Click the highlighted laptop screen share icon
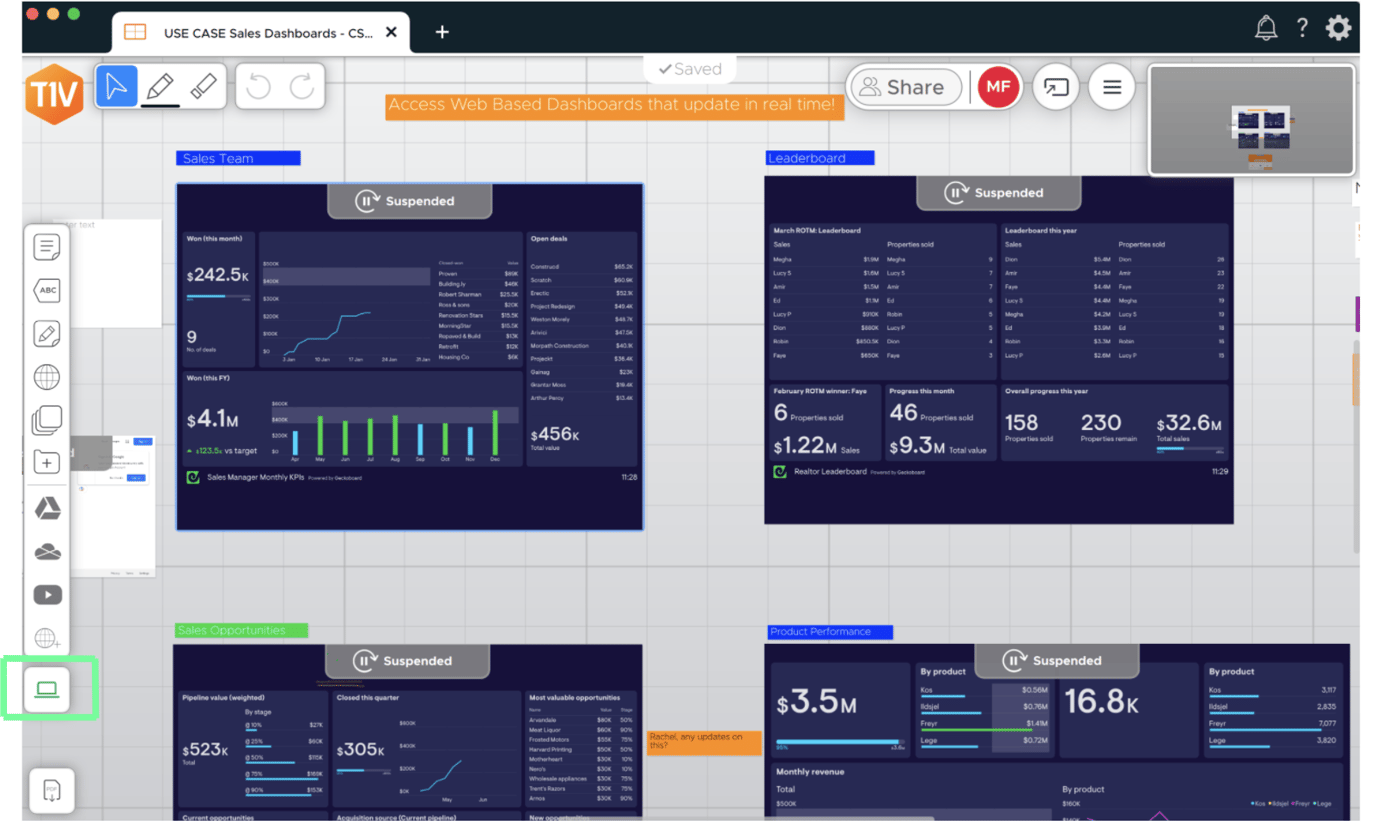 (x=47, y=689)
